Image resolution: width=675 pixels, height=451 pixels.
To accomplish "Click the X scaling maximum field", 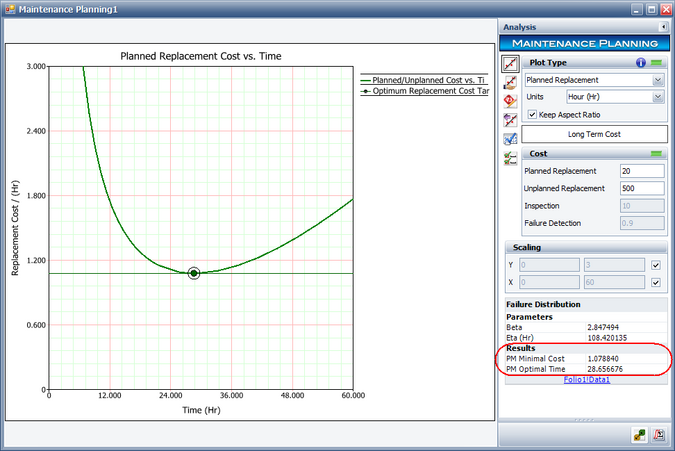I will pos(614,282).
